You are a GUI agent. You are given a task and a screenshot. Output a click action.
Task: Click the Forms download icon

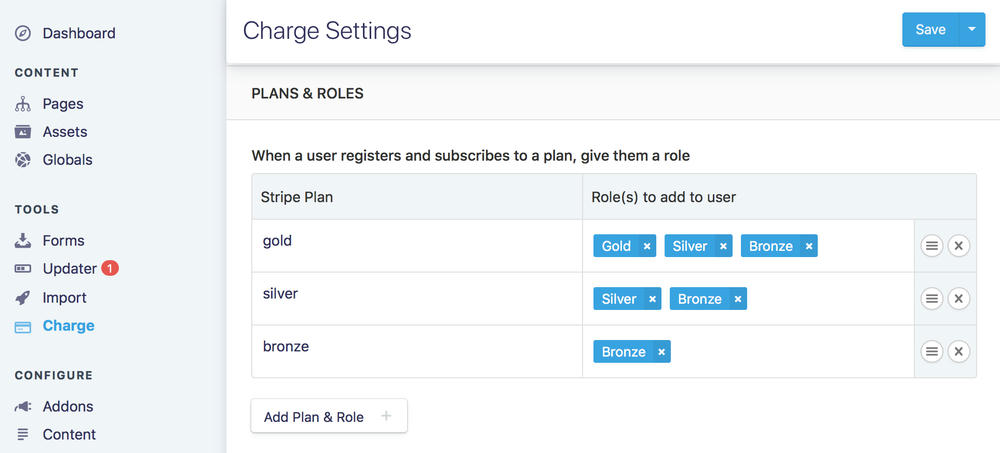tap(23, 241)
